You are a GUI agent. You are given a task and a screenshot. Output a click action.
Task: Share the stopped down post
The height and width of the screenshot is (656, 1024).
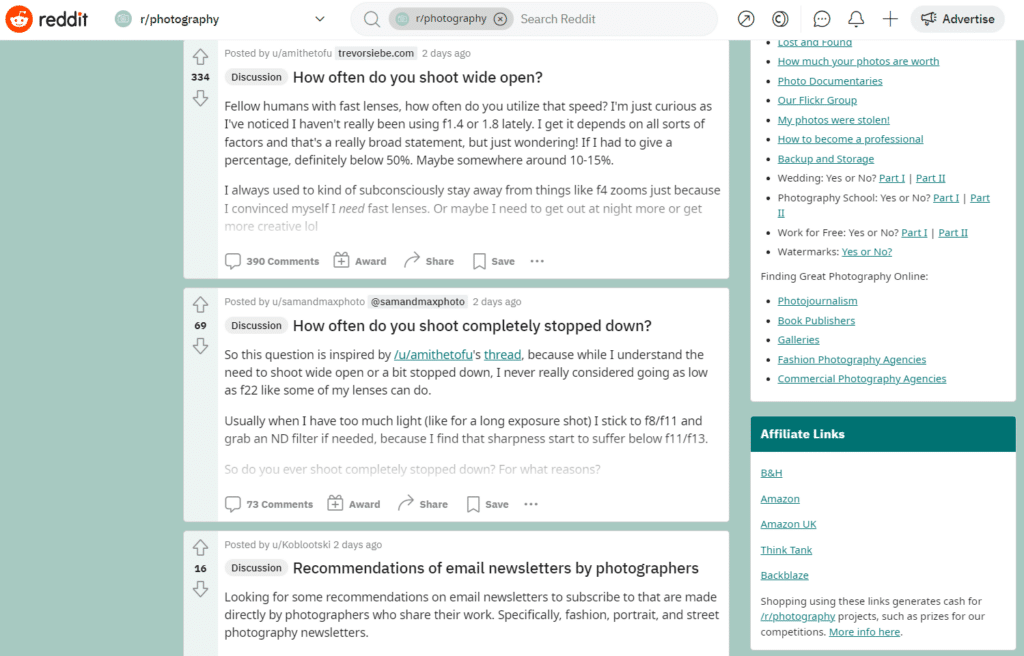pyautogui.click(x=423, y=504)
